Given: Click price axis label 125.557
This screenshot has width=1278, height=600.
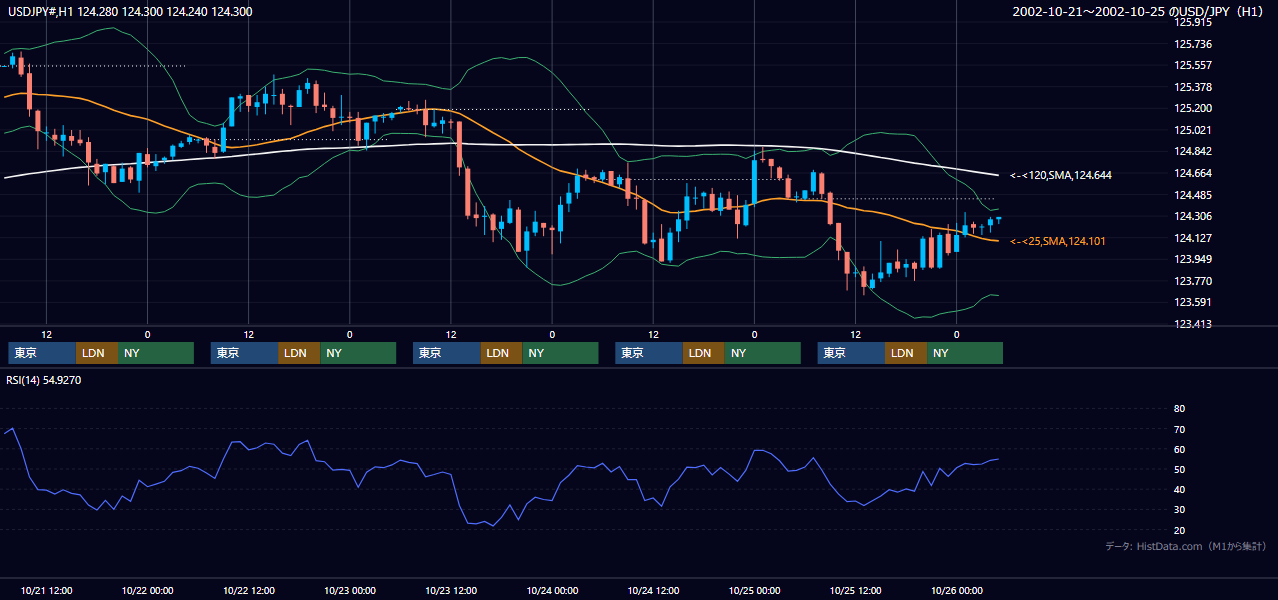Looking at the screenshot, I should tap(1193, 65).
